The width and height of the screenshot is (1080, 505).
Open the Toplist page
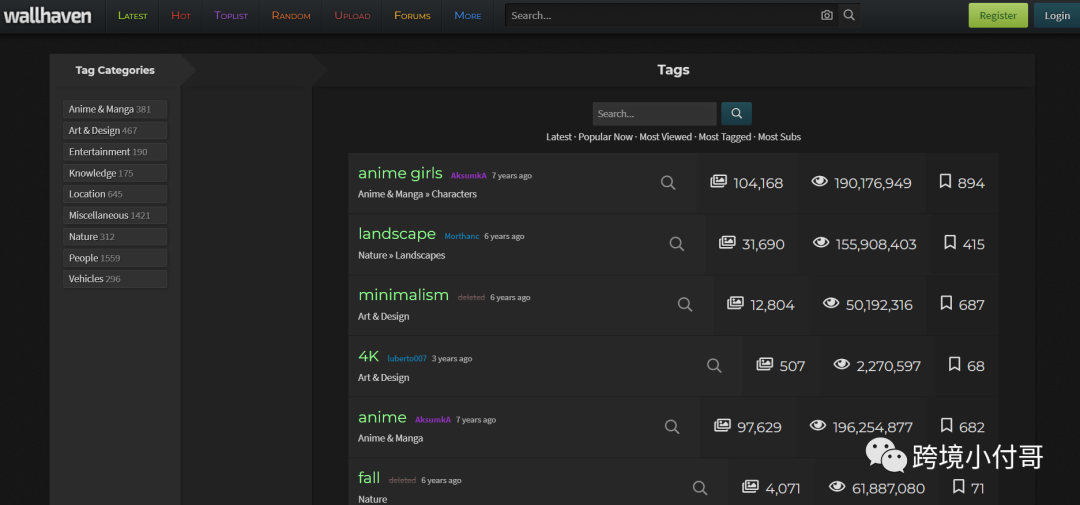(231, 15)
